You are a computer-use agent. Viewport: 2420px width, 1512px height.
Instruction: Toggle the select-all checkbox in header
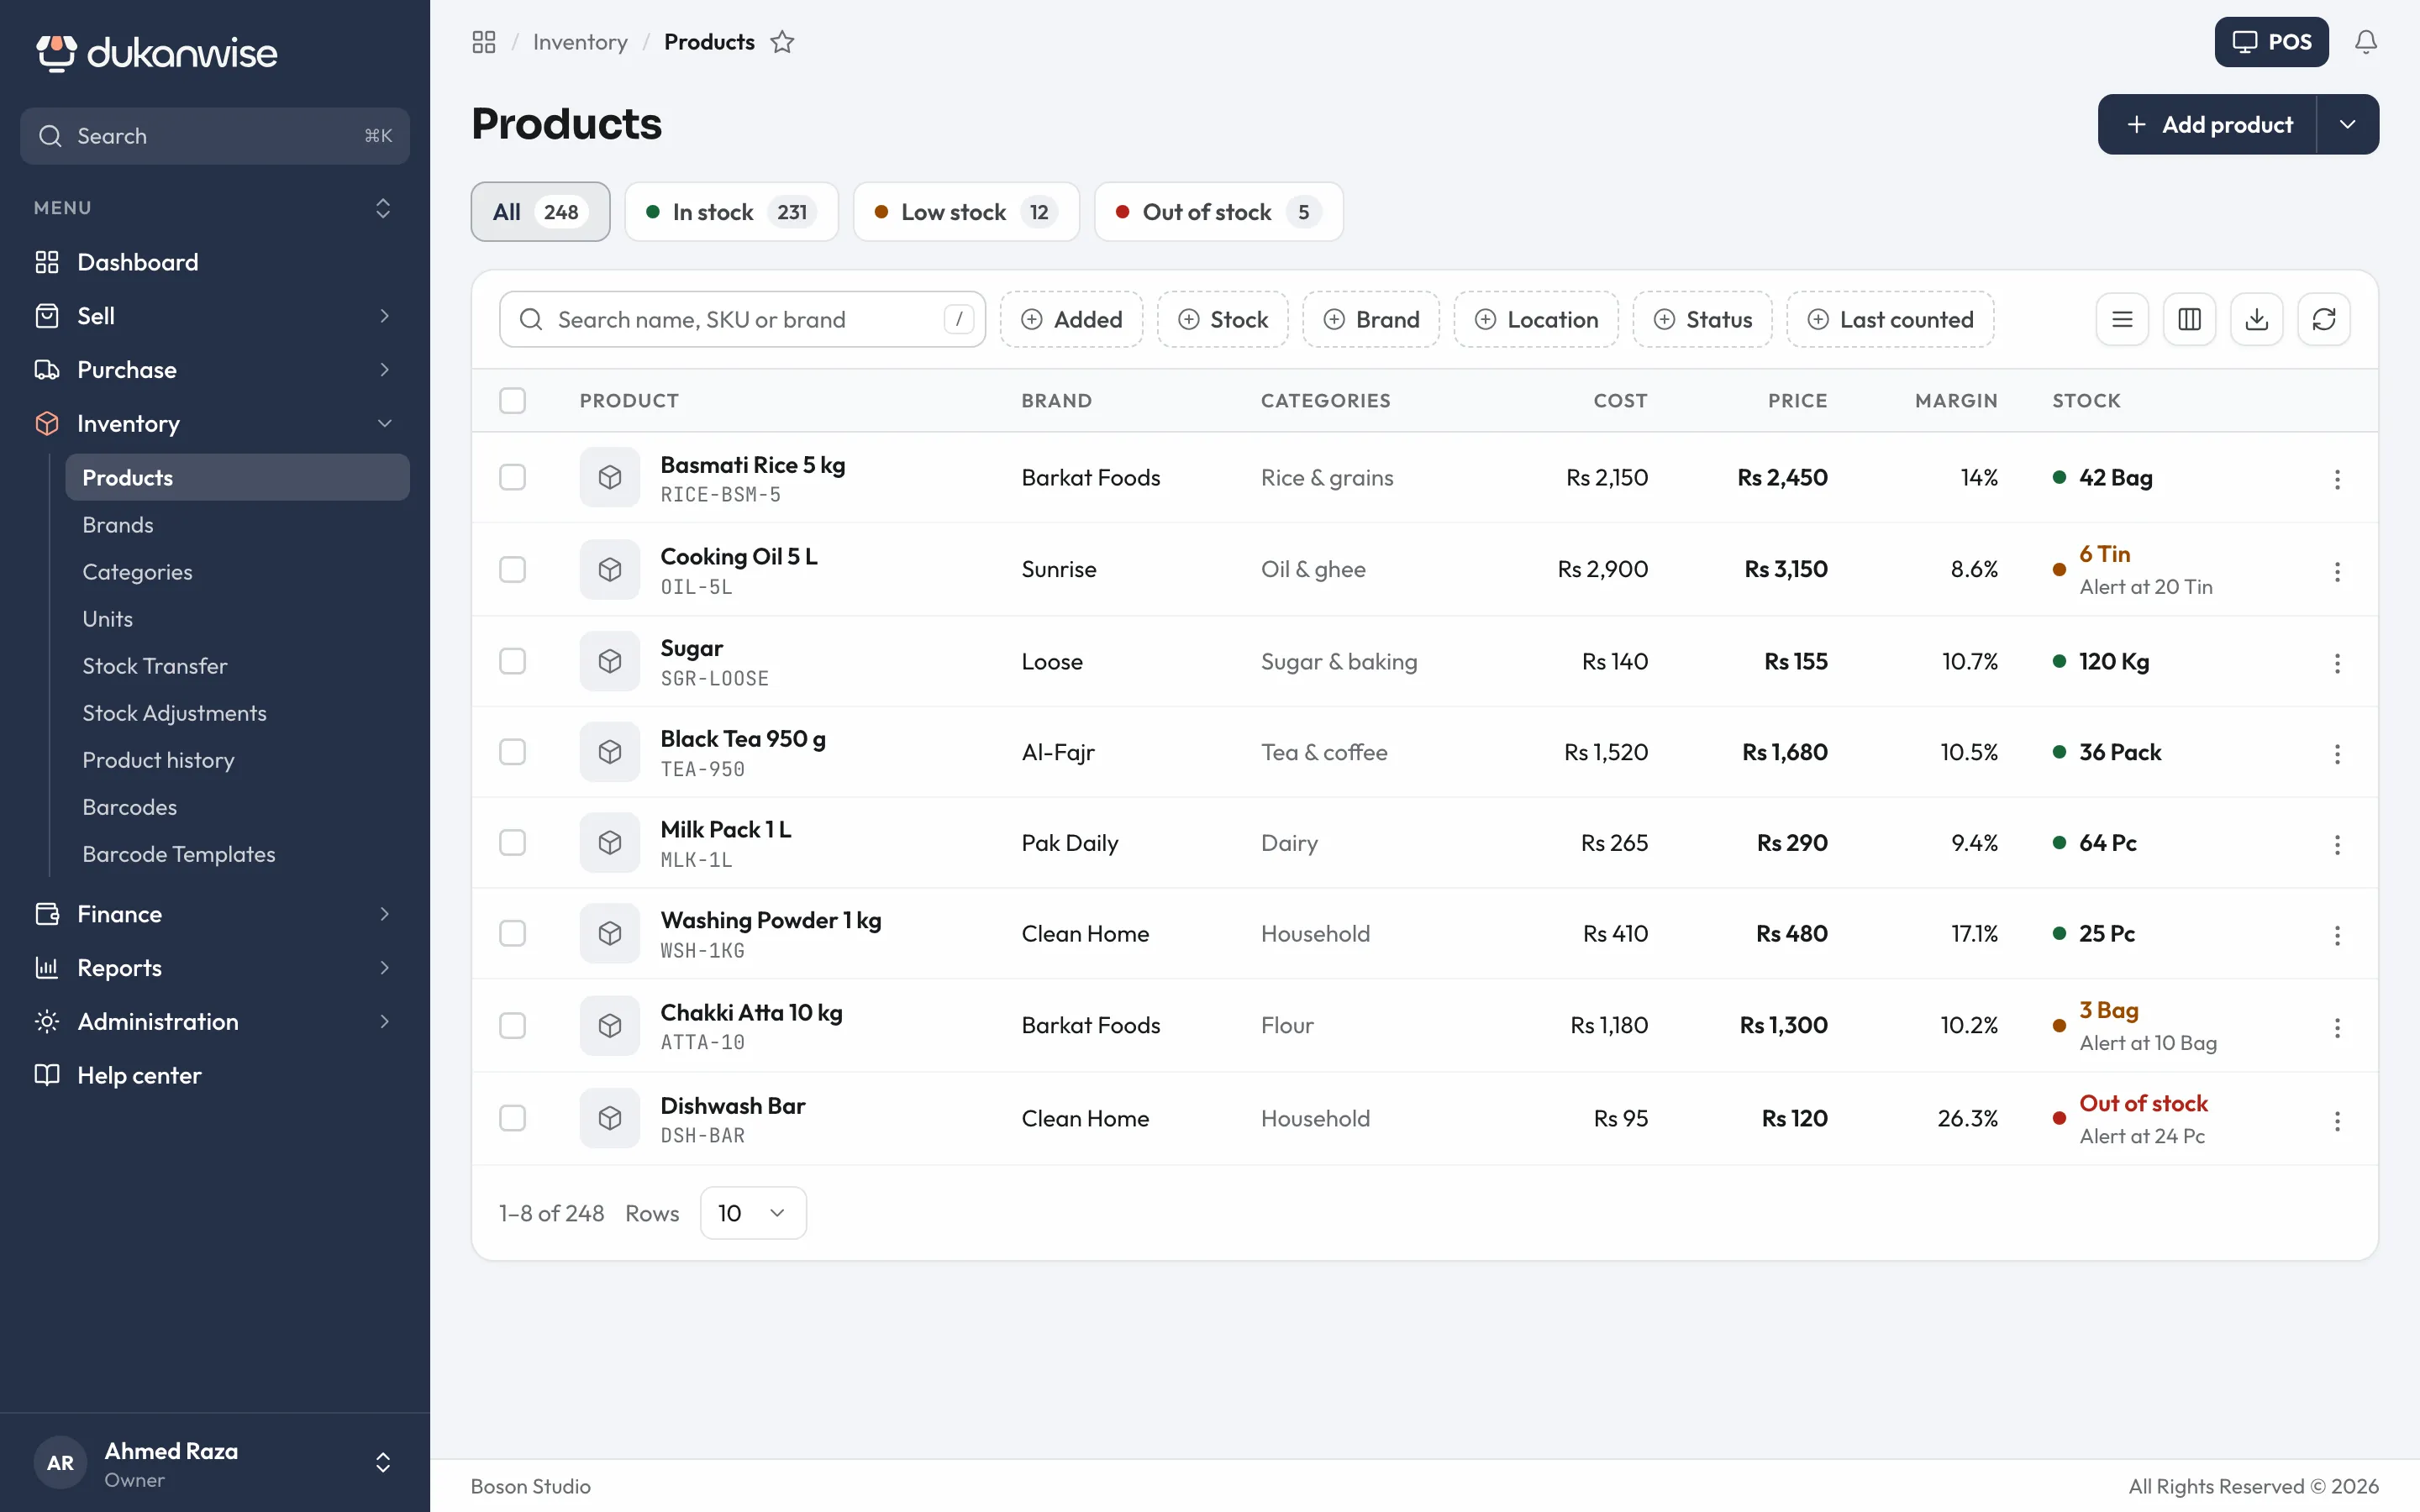[513, 400]
